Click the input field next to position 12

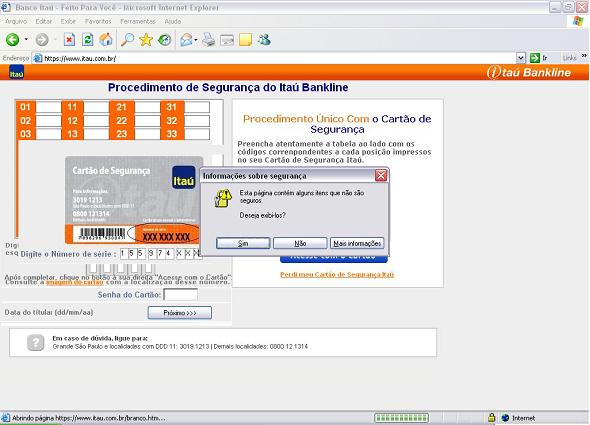point(96,121)
